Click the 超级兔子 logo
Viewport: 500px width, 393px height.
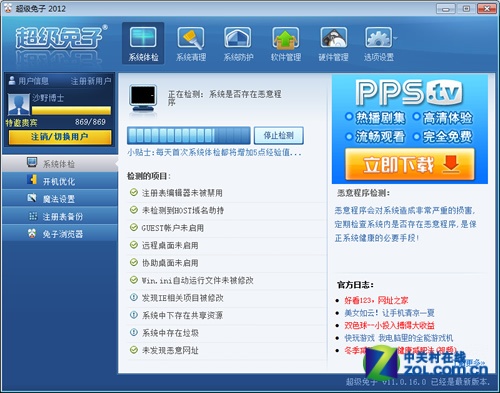click(x=61, y=37)
